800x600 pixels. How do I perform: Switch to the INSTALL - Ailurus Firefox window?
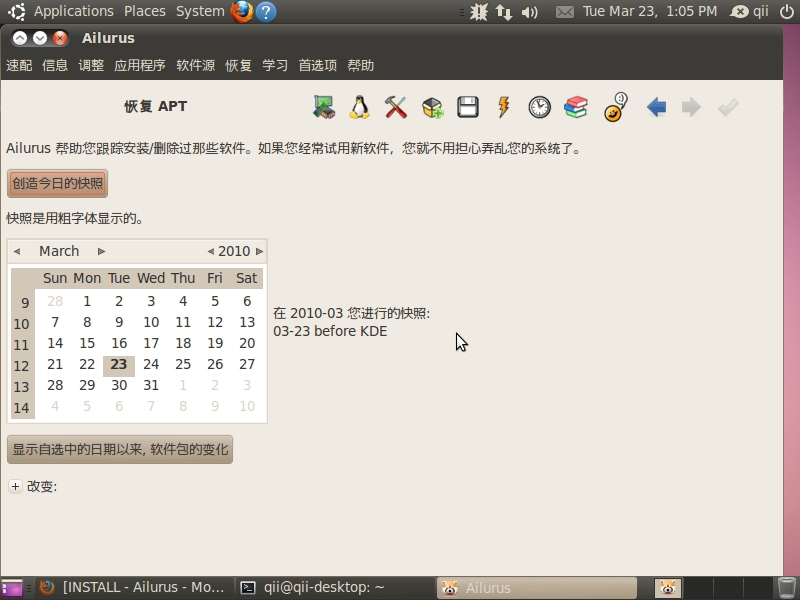coord(133,588)
